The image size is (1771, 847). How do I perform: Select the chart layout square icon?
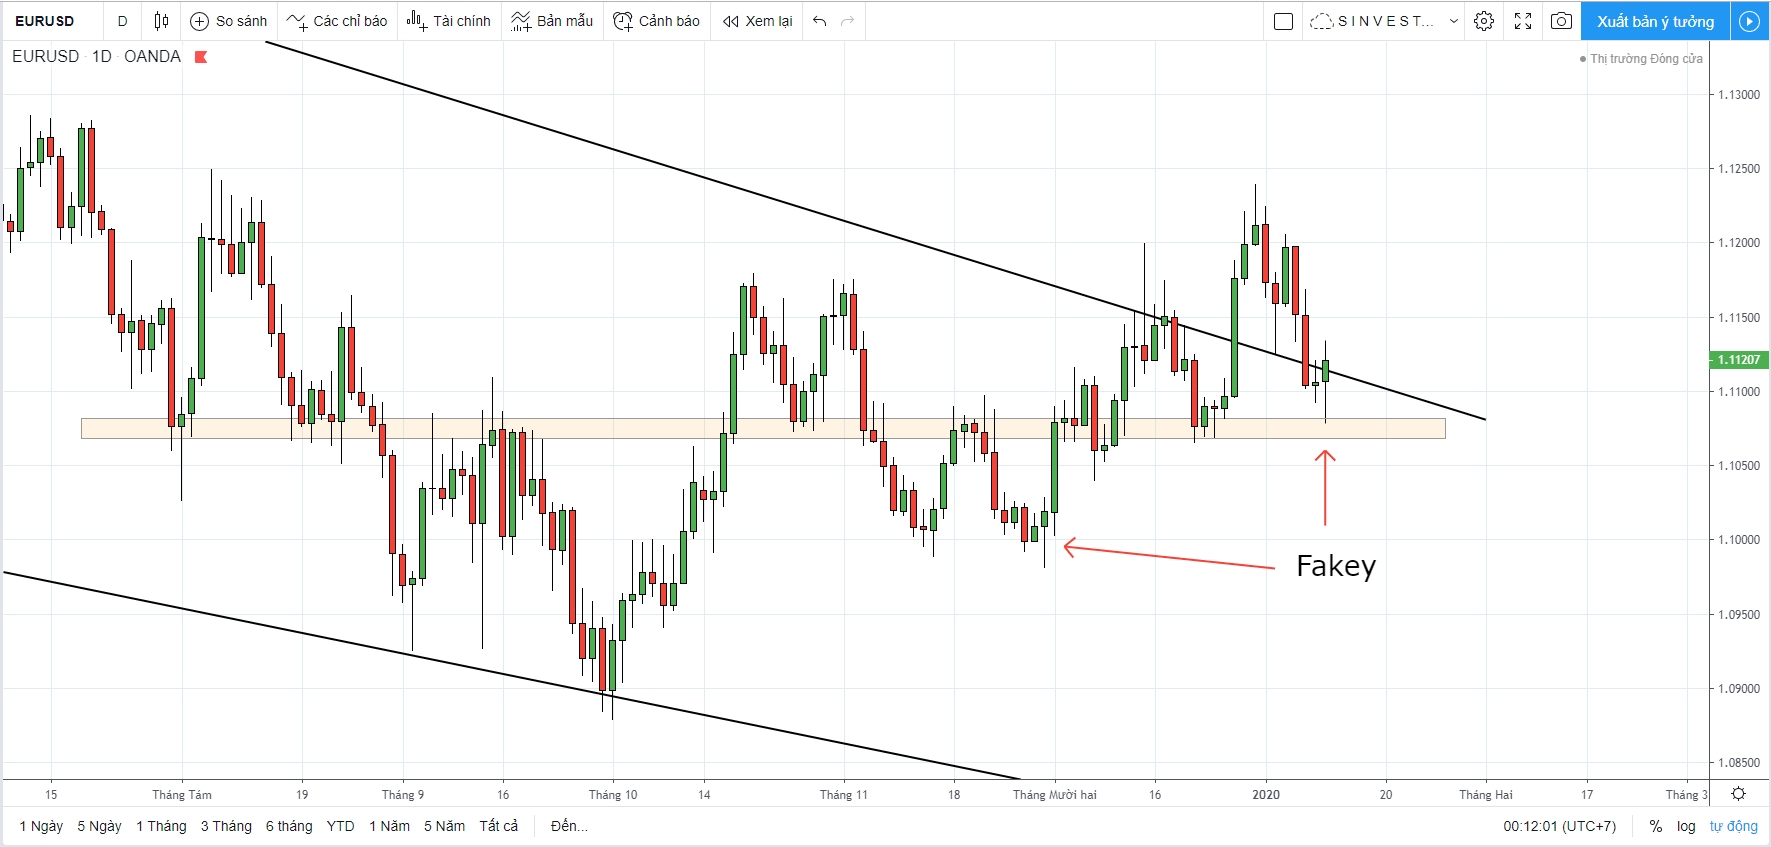coord(1284,21)
